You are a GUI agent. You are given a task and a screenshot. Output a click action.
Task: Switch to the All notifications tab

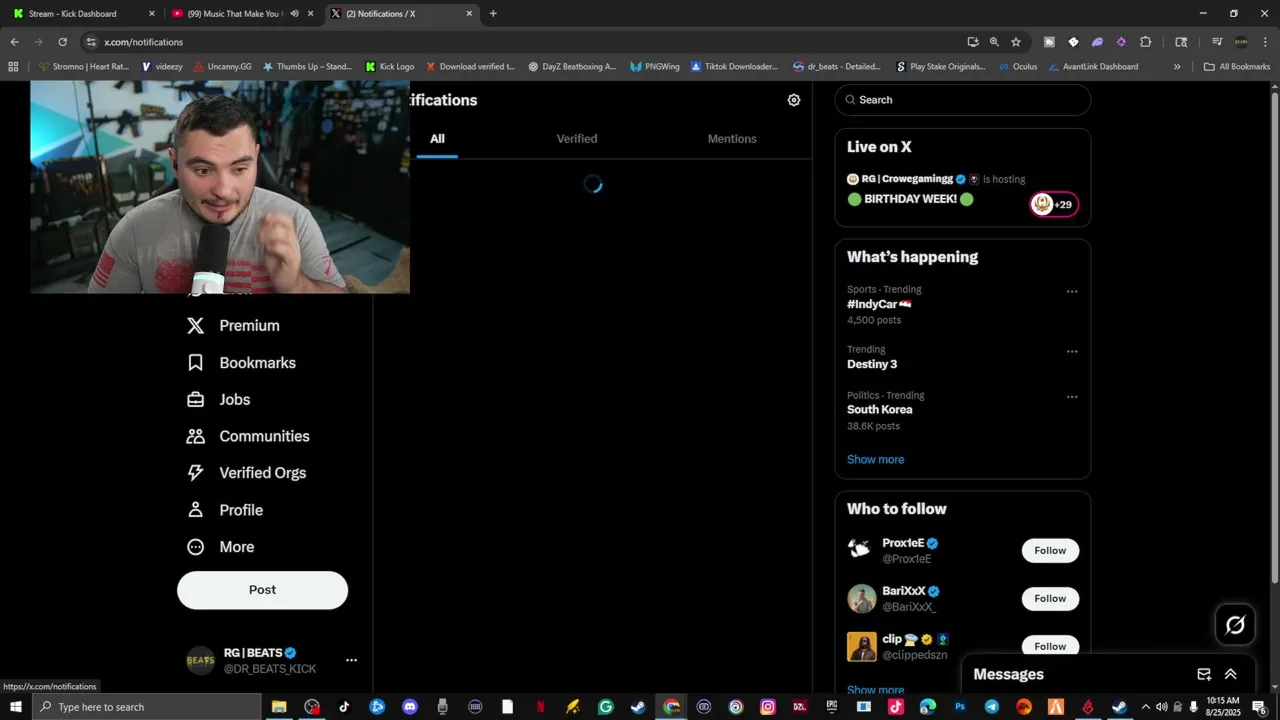437,139
